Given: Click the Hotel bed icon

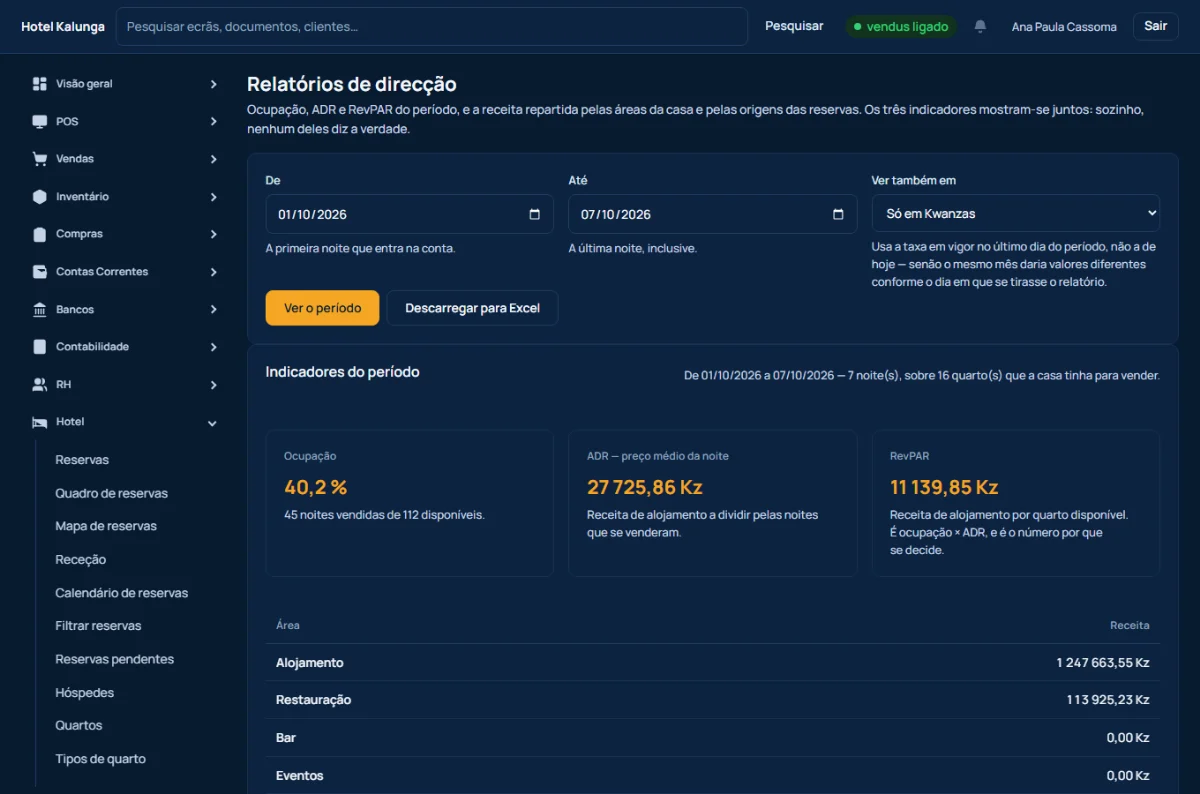Looking at the screenshot, I should coord(40,422).
